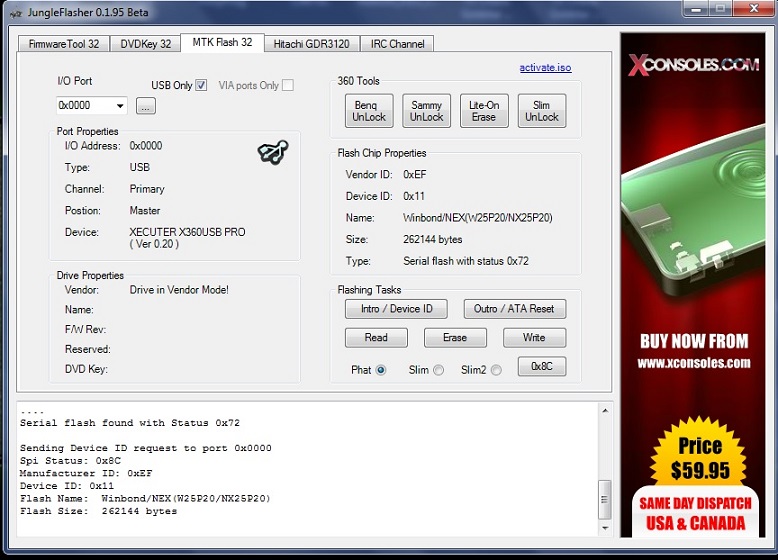This screenshot has height=560, width=778.
Task: Click the Write flashing task button
Action: click(x=534, y=338)
